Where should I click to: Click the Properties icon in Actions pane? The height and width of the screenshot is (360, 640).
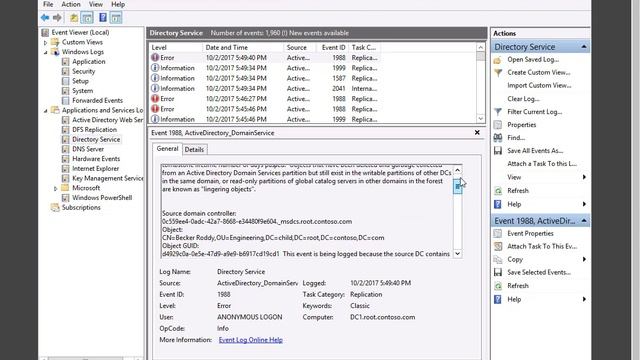click(498, 125)
